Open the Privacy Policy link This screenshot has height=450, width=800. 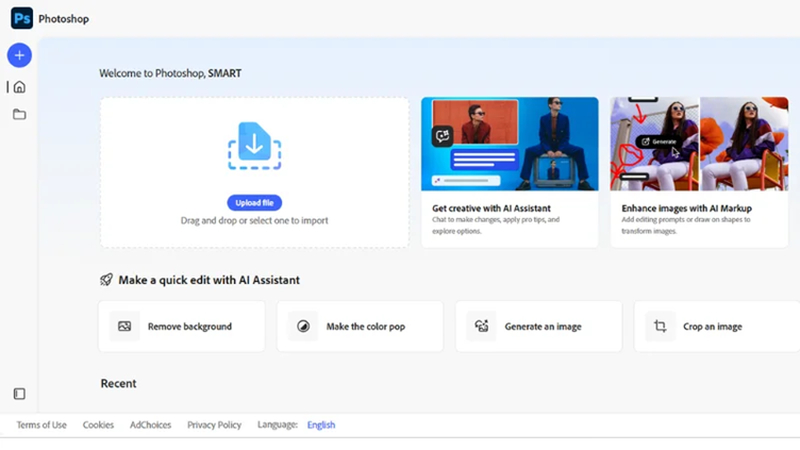[x=214, y=425]
